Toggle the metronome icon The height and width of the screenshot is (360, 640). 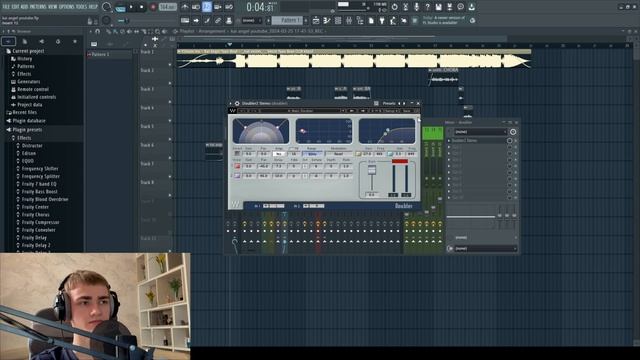coord(184,7)
